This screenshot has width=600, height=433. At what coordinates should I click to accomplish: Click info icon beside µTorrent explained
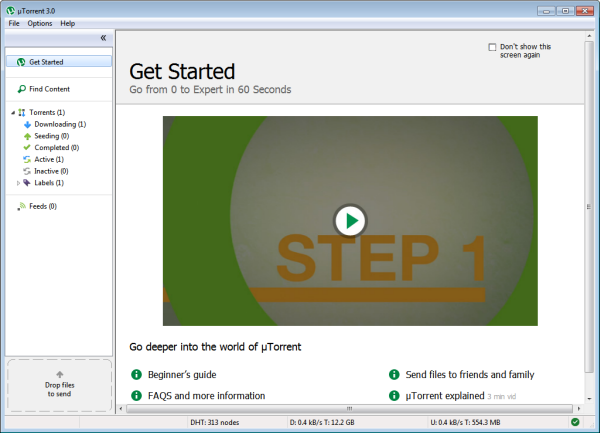(394, 396)
